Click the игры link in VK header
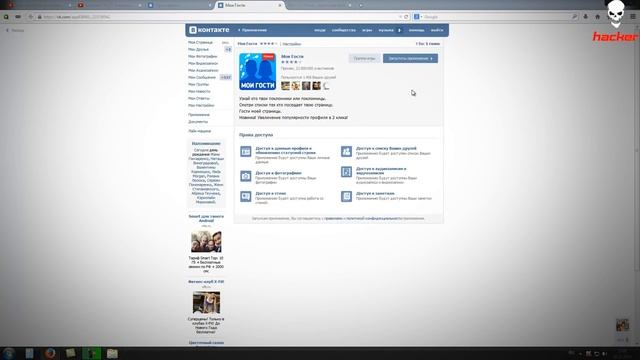This screenshot has width=640, height=360. point(367,30)
